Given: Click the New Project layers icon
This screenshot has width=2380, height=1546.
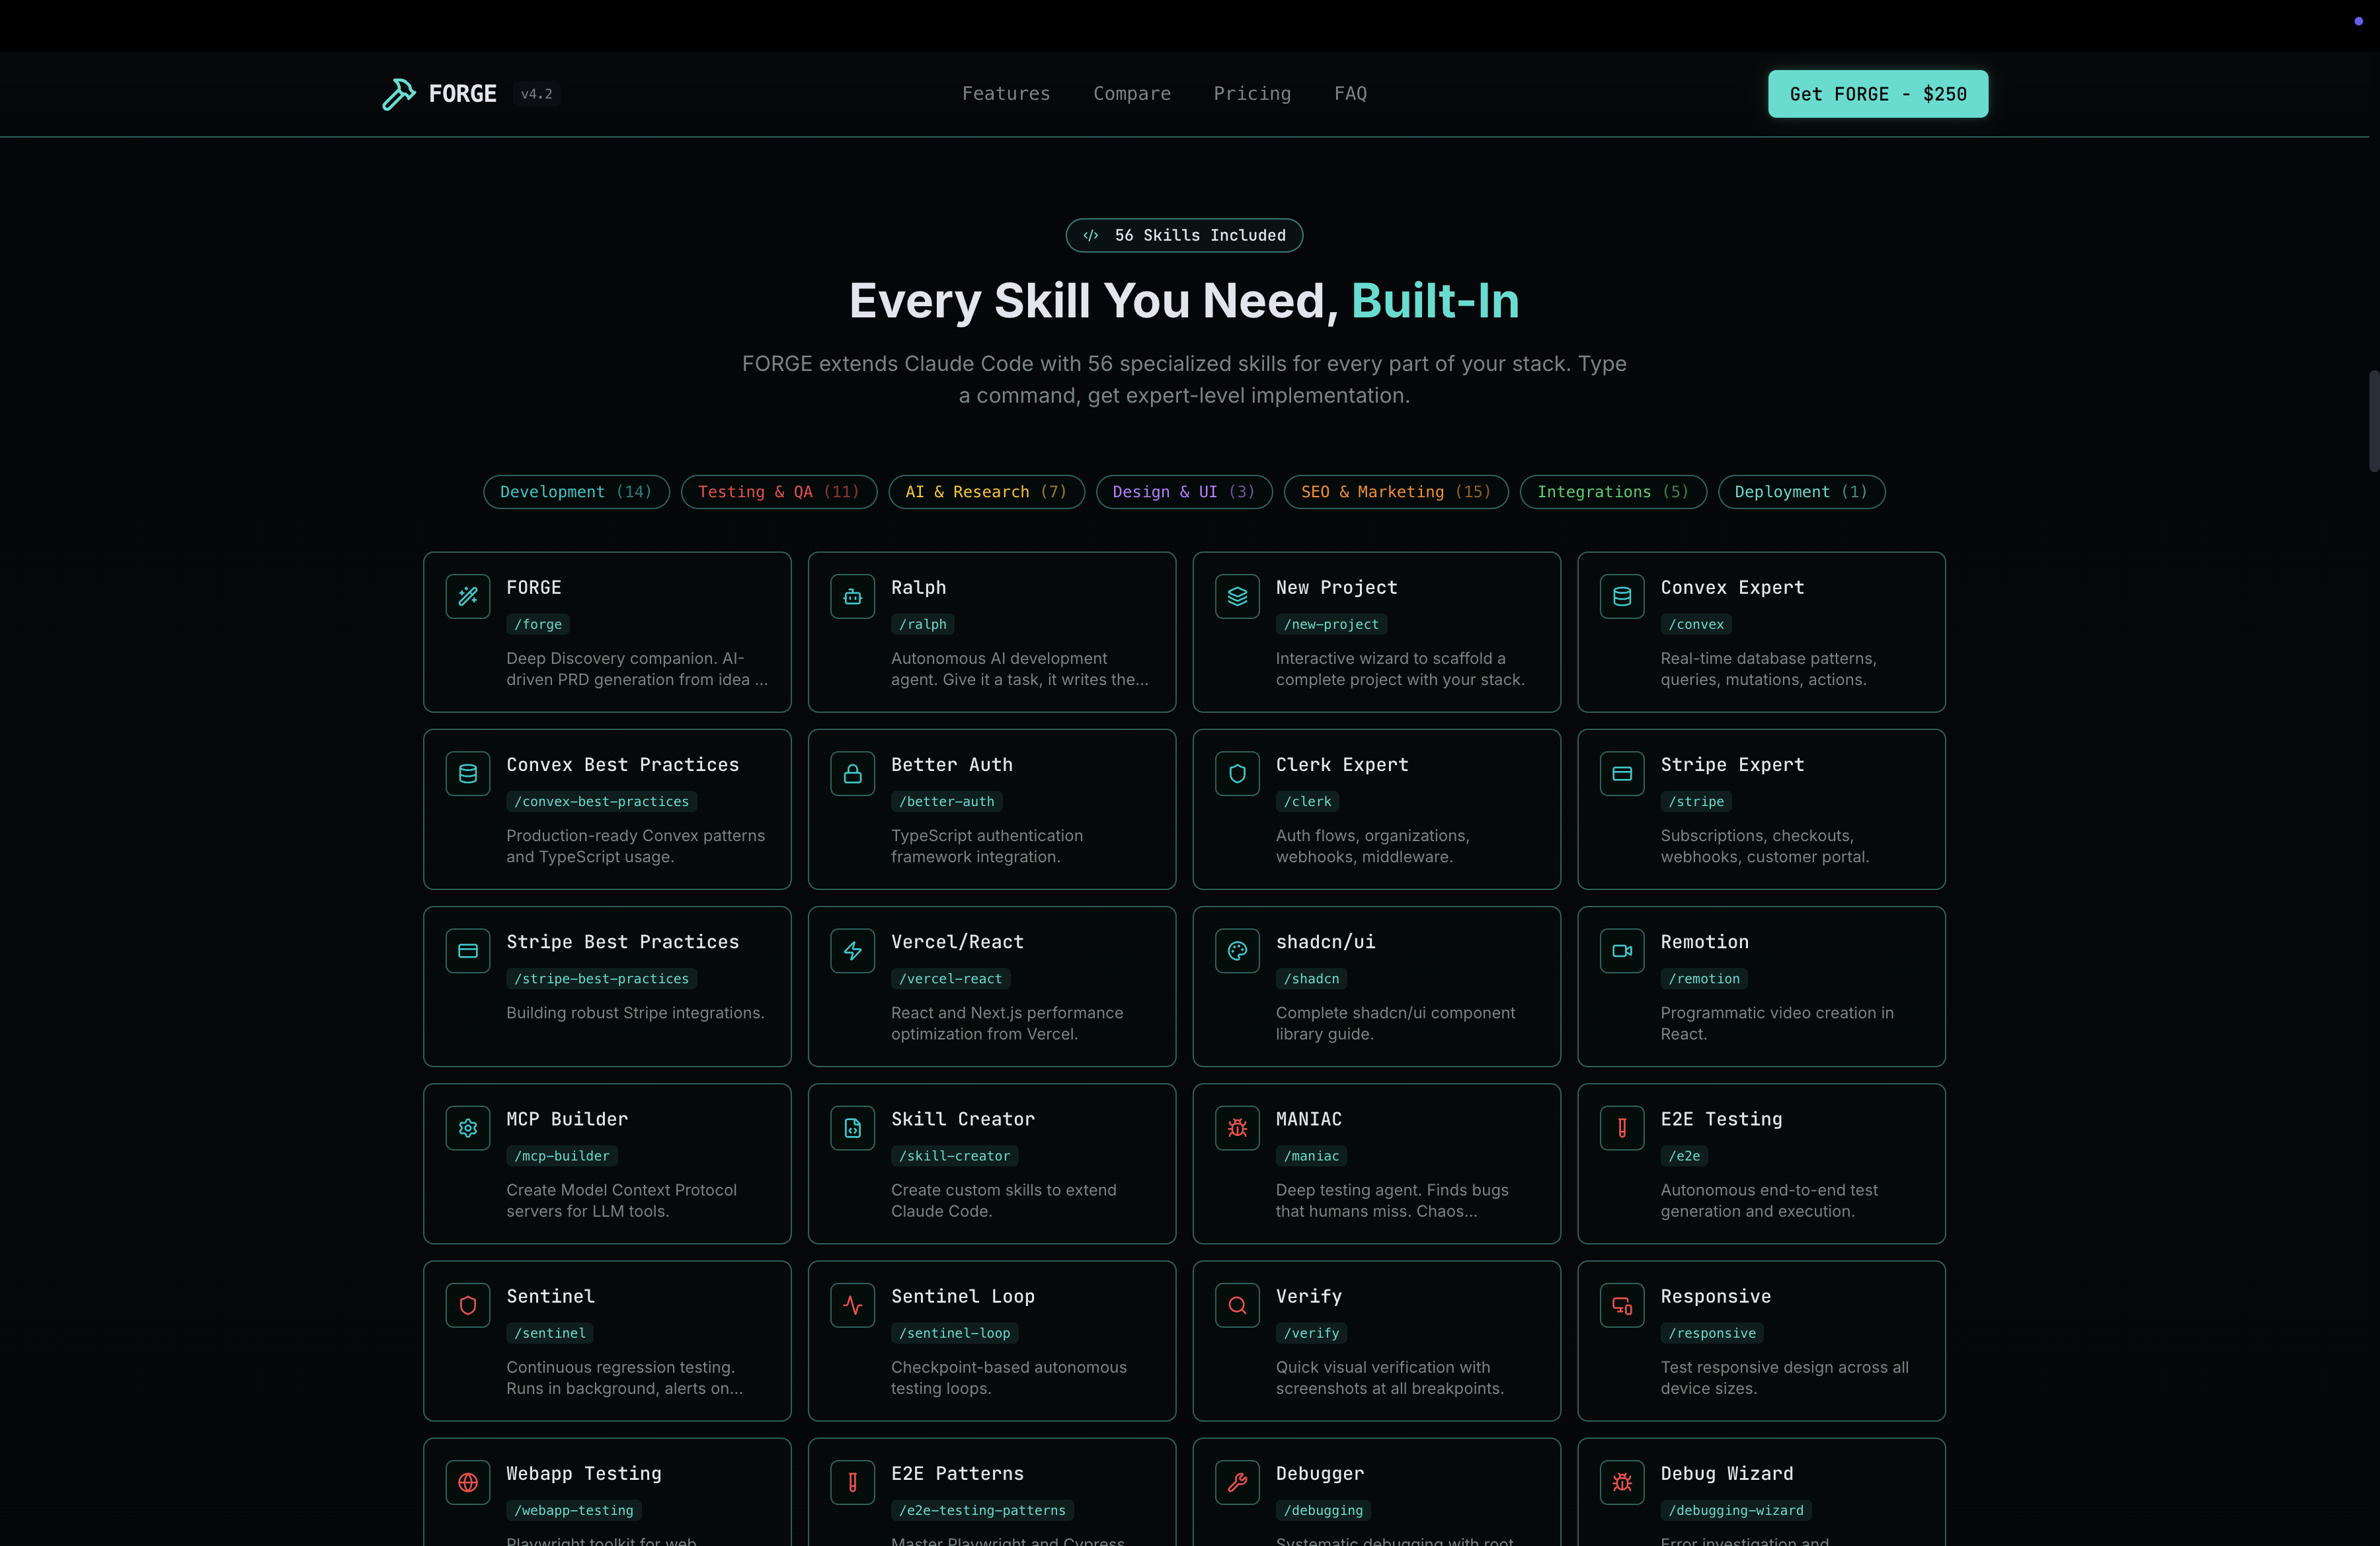Looking at the screenshot, I should (x=1237, y=597).
